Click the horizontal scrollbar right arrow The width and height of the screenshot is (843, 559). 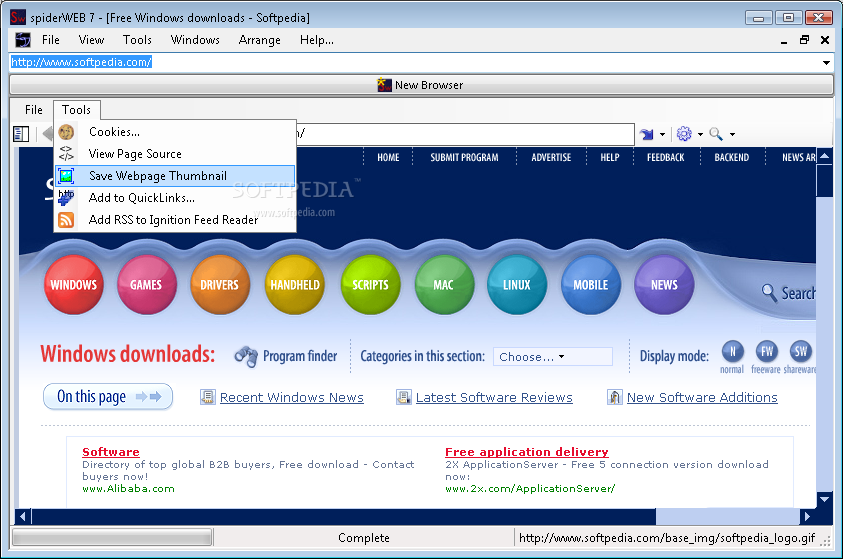807,517
